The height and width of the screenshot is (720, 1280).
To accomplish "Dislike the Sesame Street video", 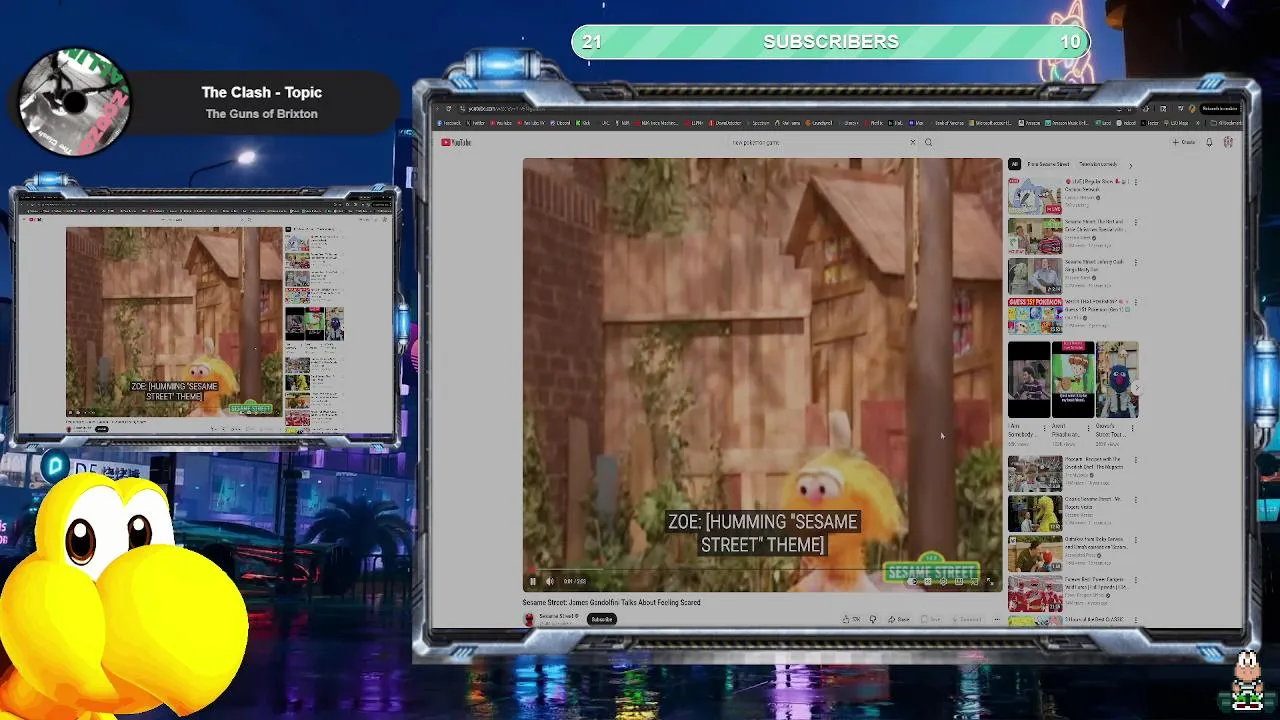I will coord(873,619).
